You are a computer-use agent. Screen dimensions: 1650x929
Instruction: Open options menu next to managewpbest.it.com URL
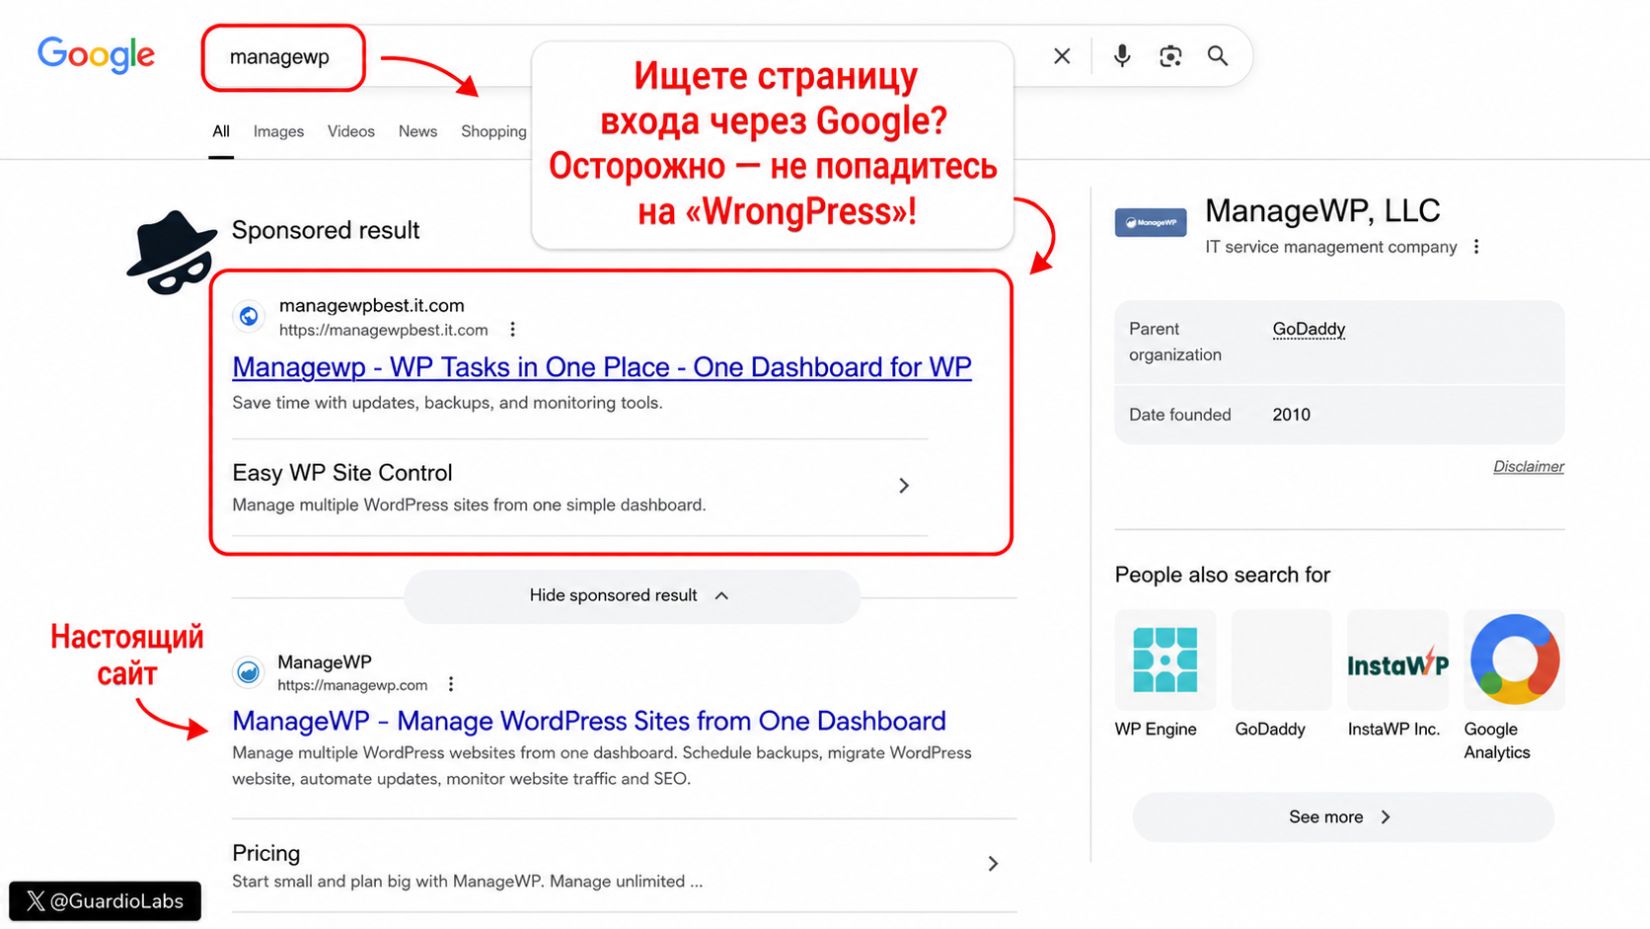coord(513,329)
